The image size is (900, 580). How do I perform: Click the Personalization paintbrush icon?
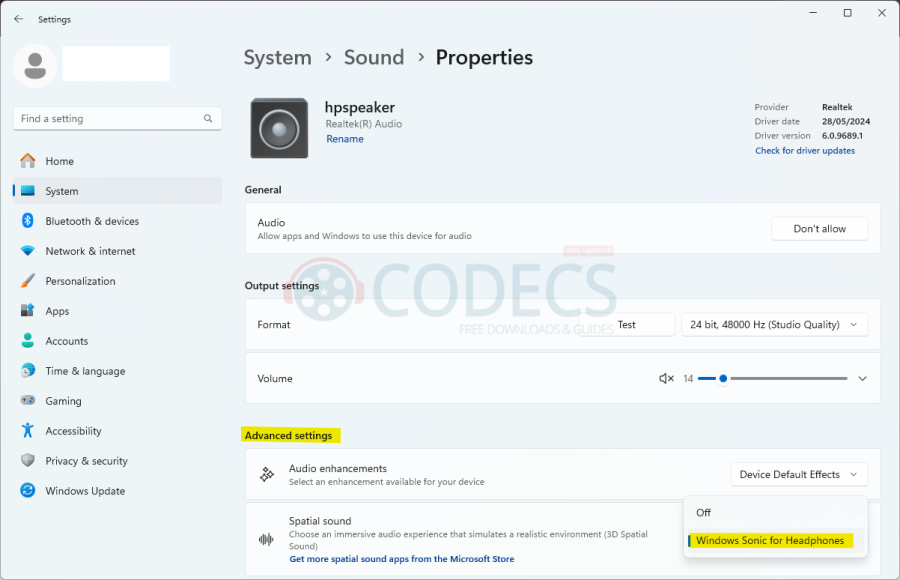click(28, 281)
